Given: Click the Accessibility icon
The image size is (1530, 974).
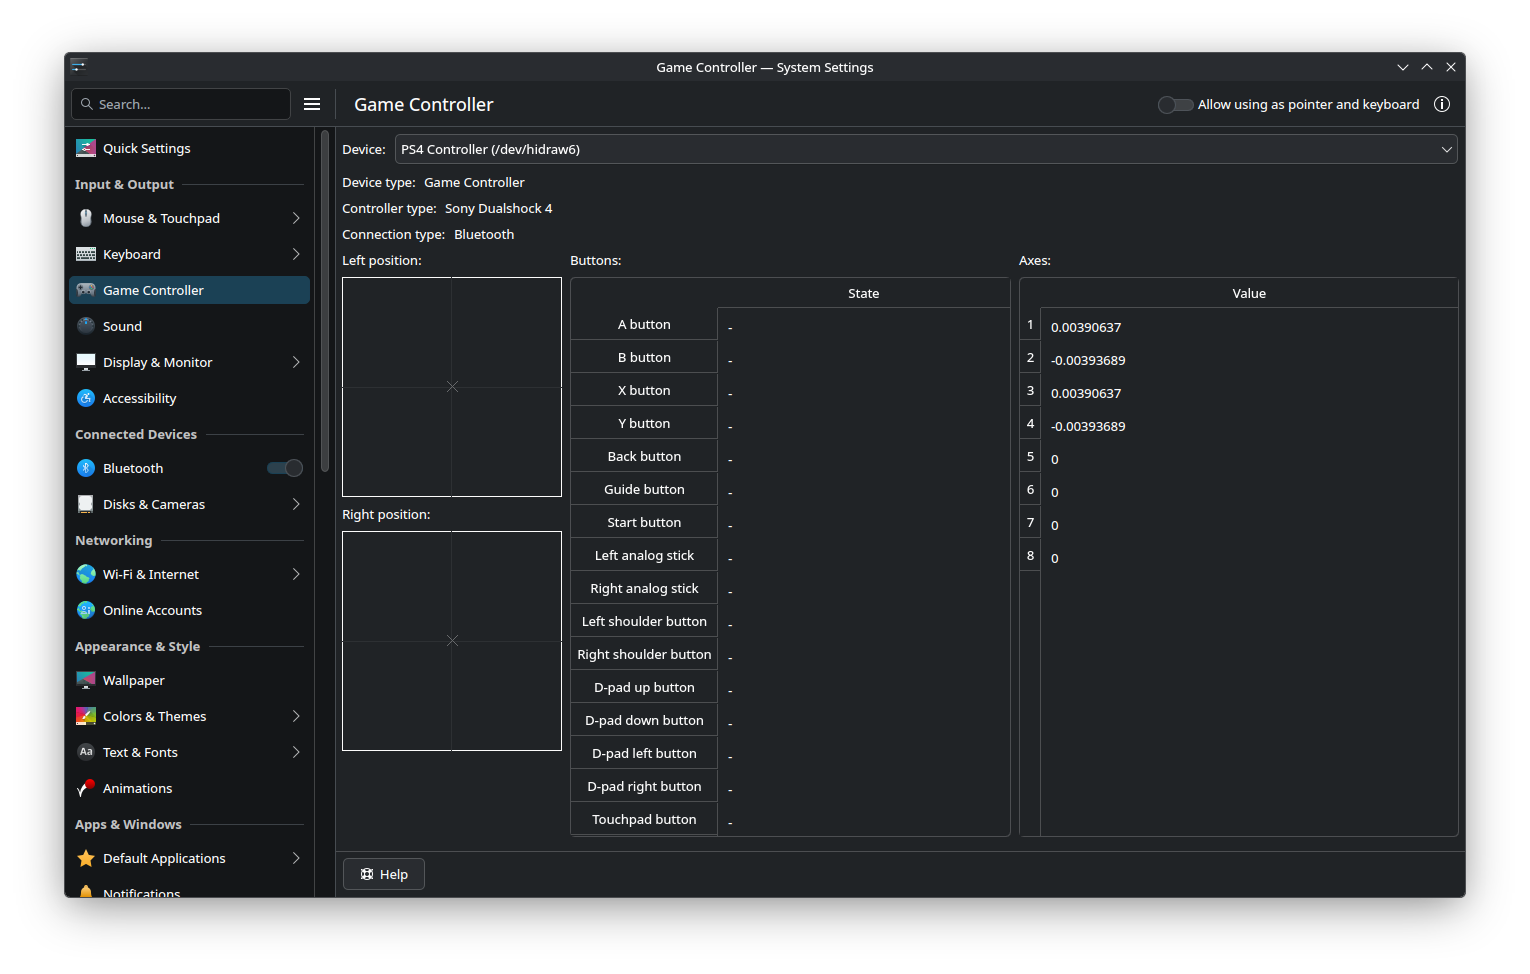Looking at the screenshot, I should point(86,398).
